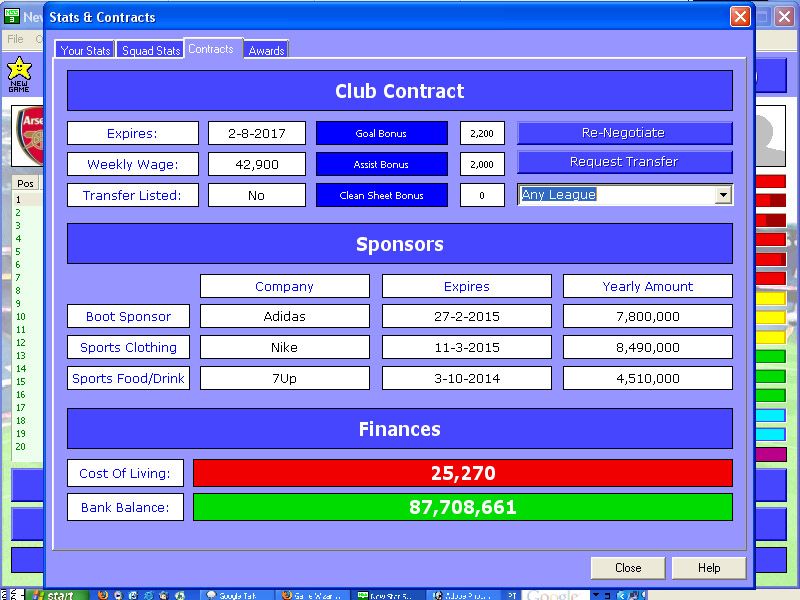Click the New Game star icon
Screen dimensions: 800x600
pyautogui.click(x=19, y=72)
